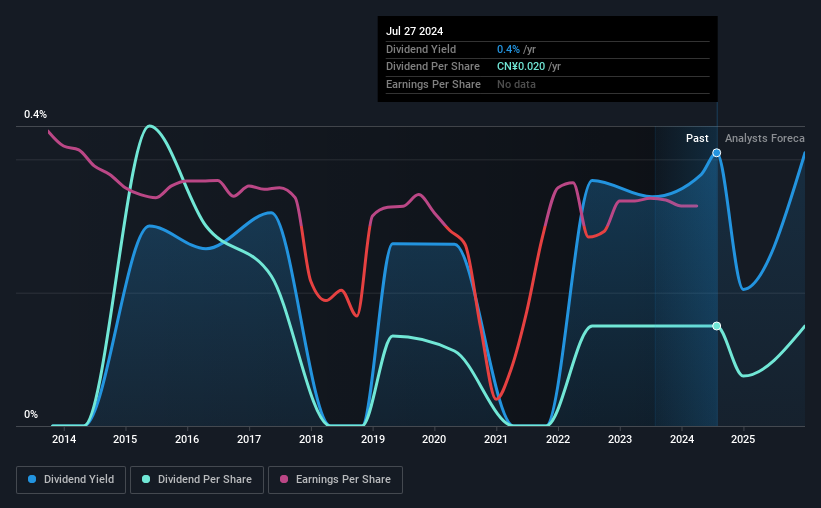Click the tooltip Earnings Per Share row label

point(433,84)
